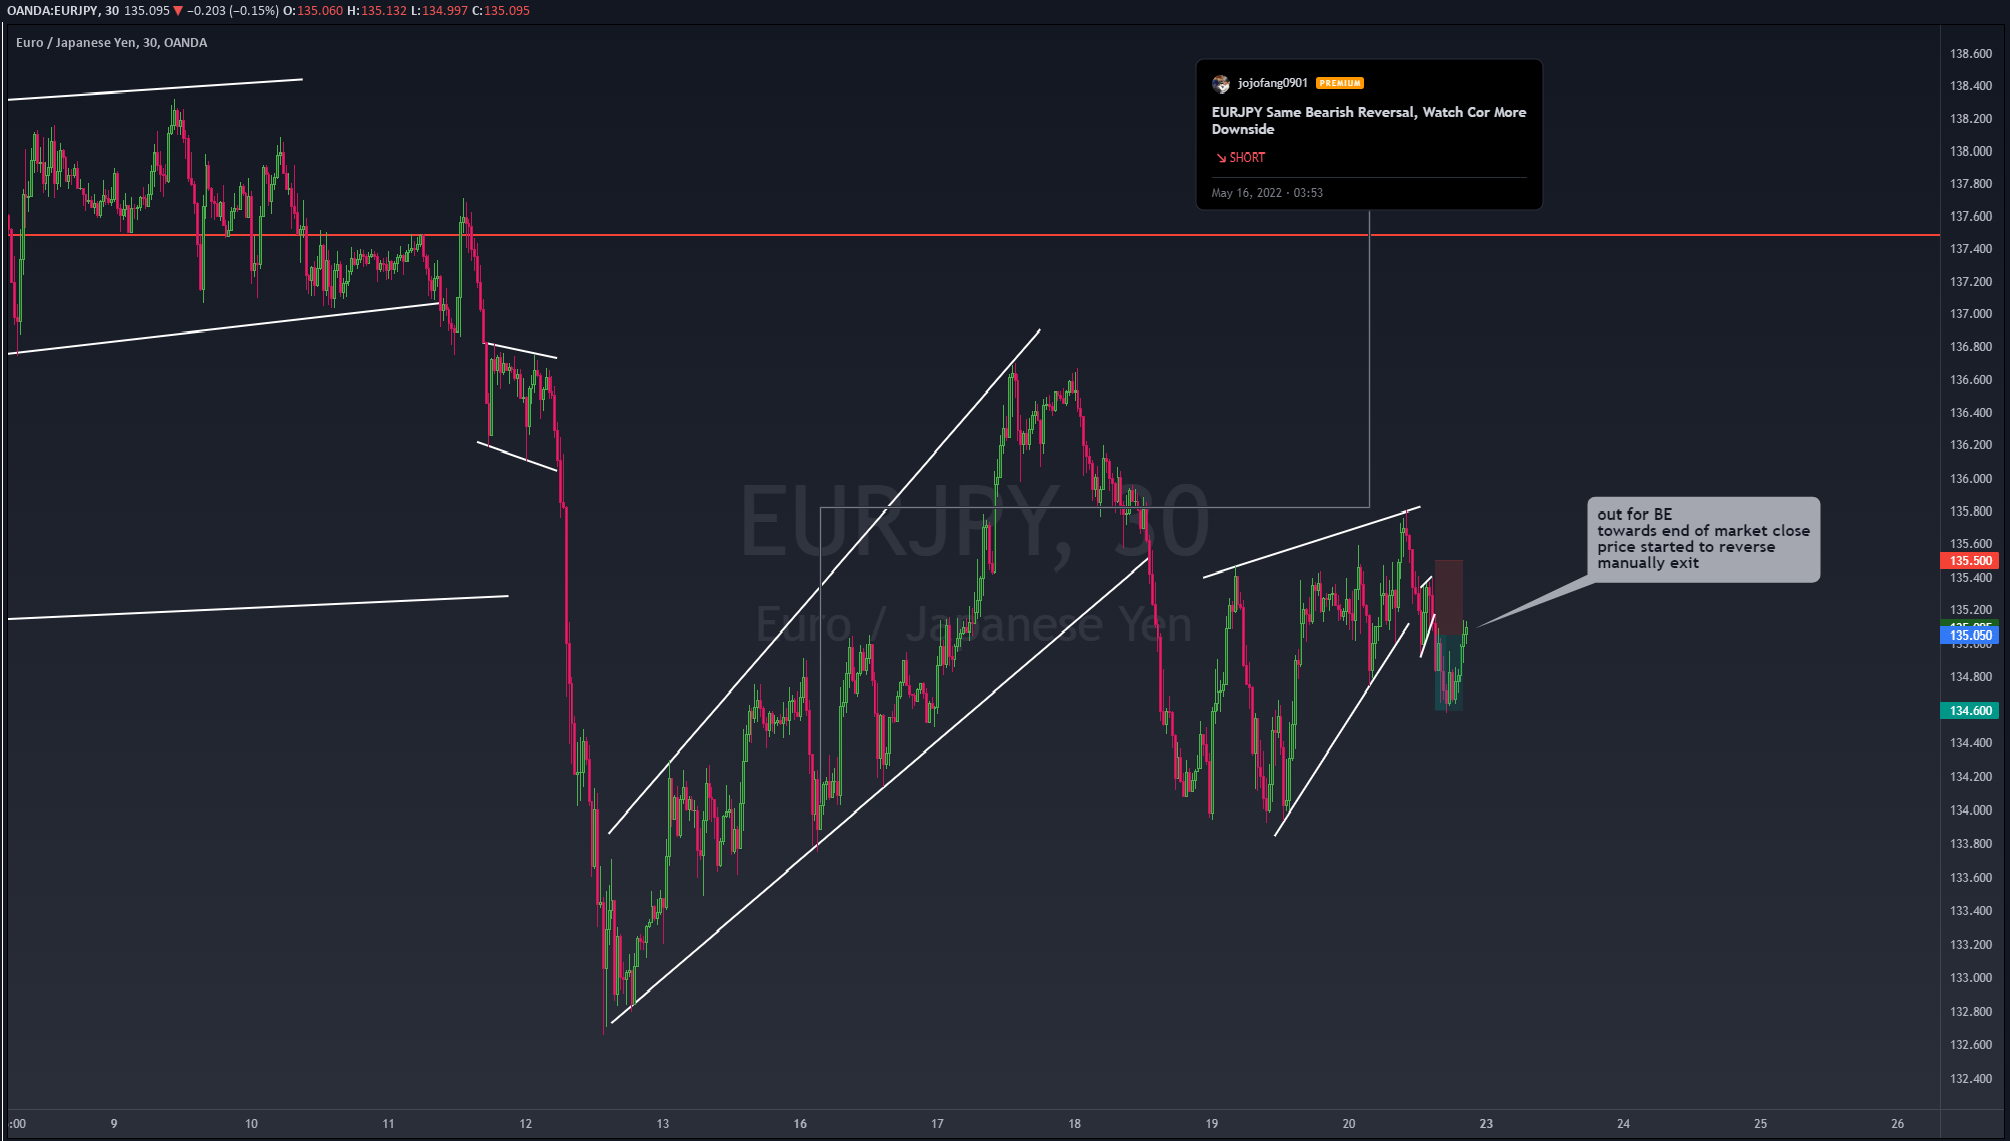Viewport: 2010px width, 1141px height.
Task: Click the 133.000 price axis label
Action: point(1971,977)
